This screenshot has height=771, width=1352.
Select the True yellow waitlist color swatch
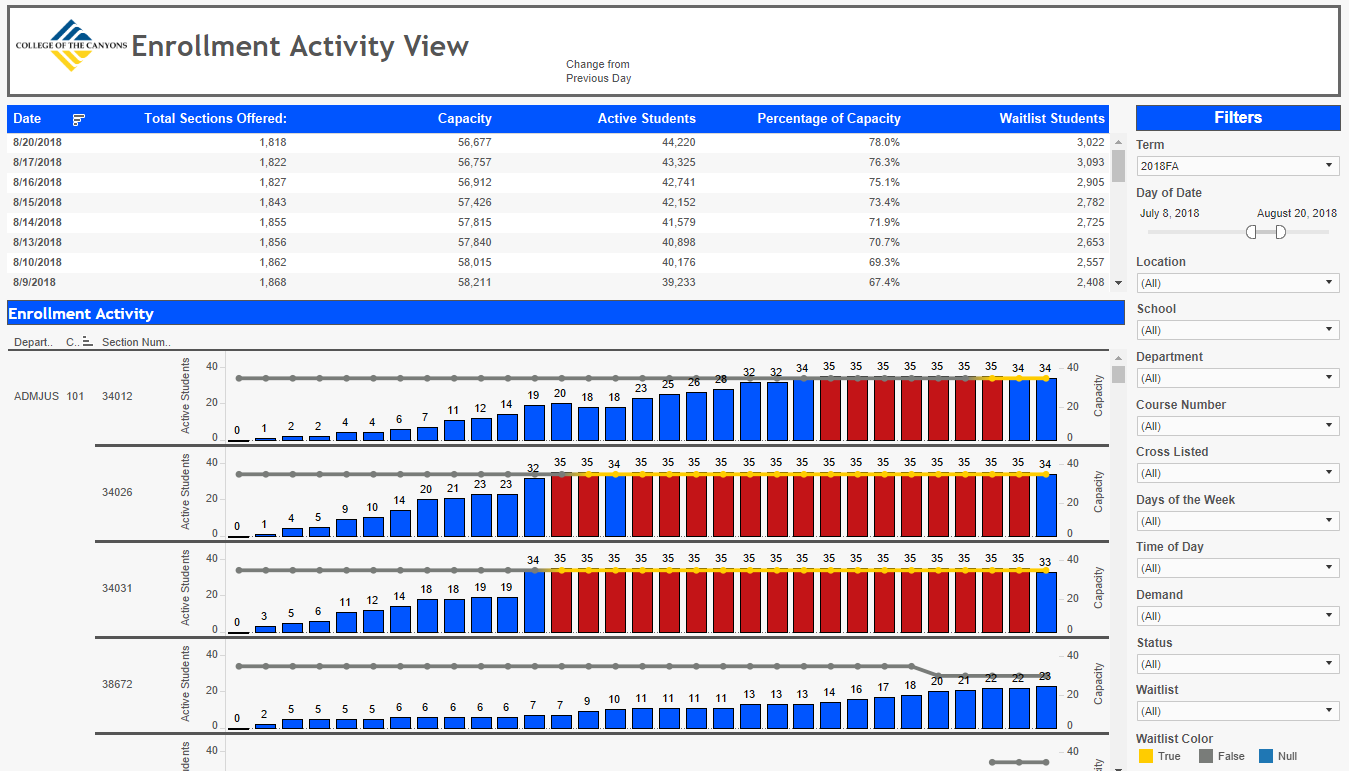[1146, 756]
